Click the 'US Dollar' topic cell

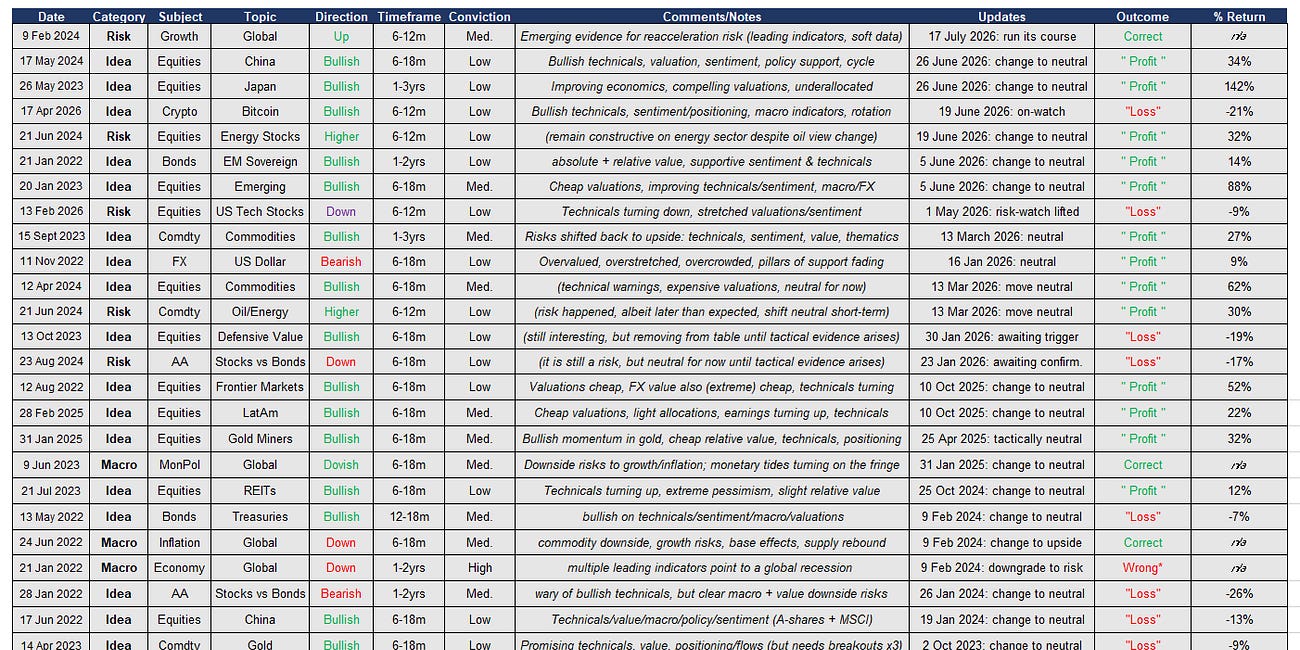(x=260, y=261)
